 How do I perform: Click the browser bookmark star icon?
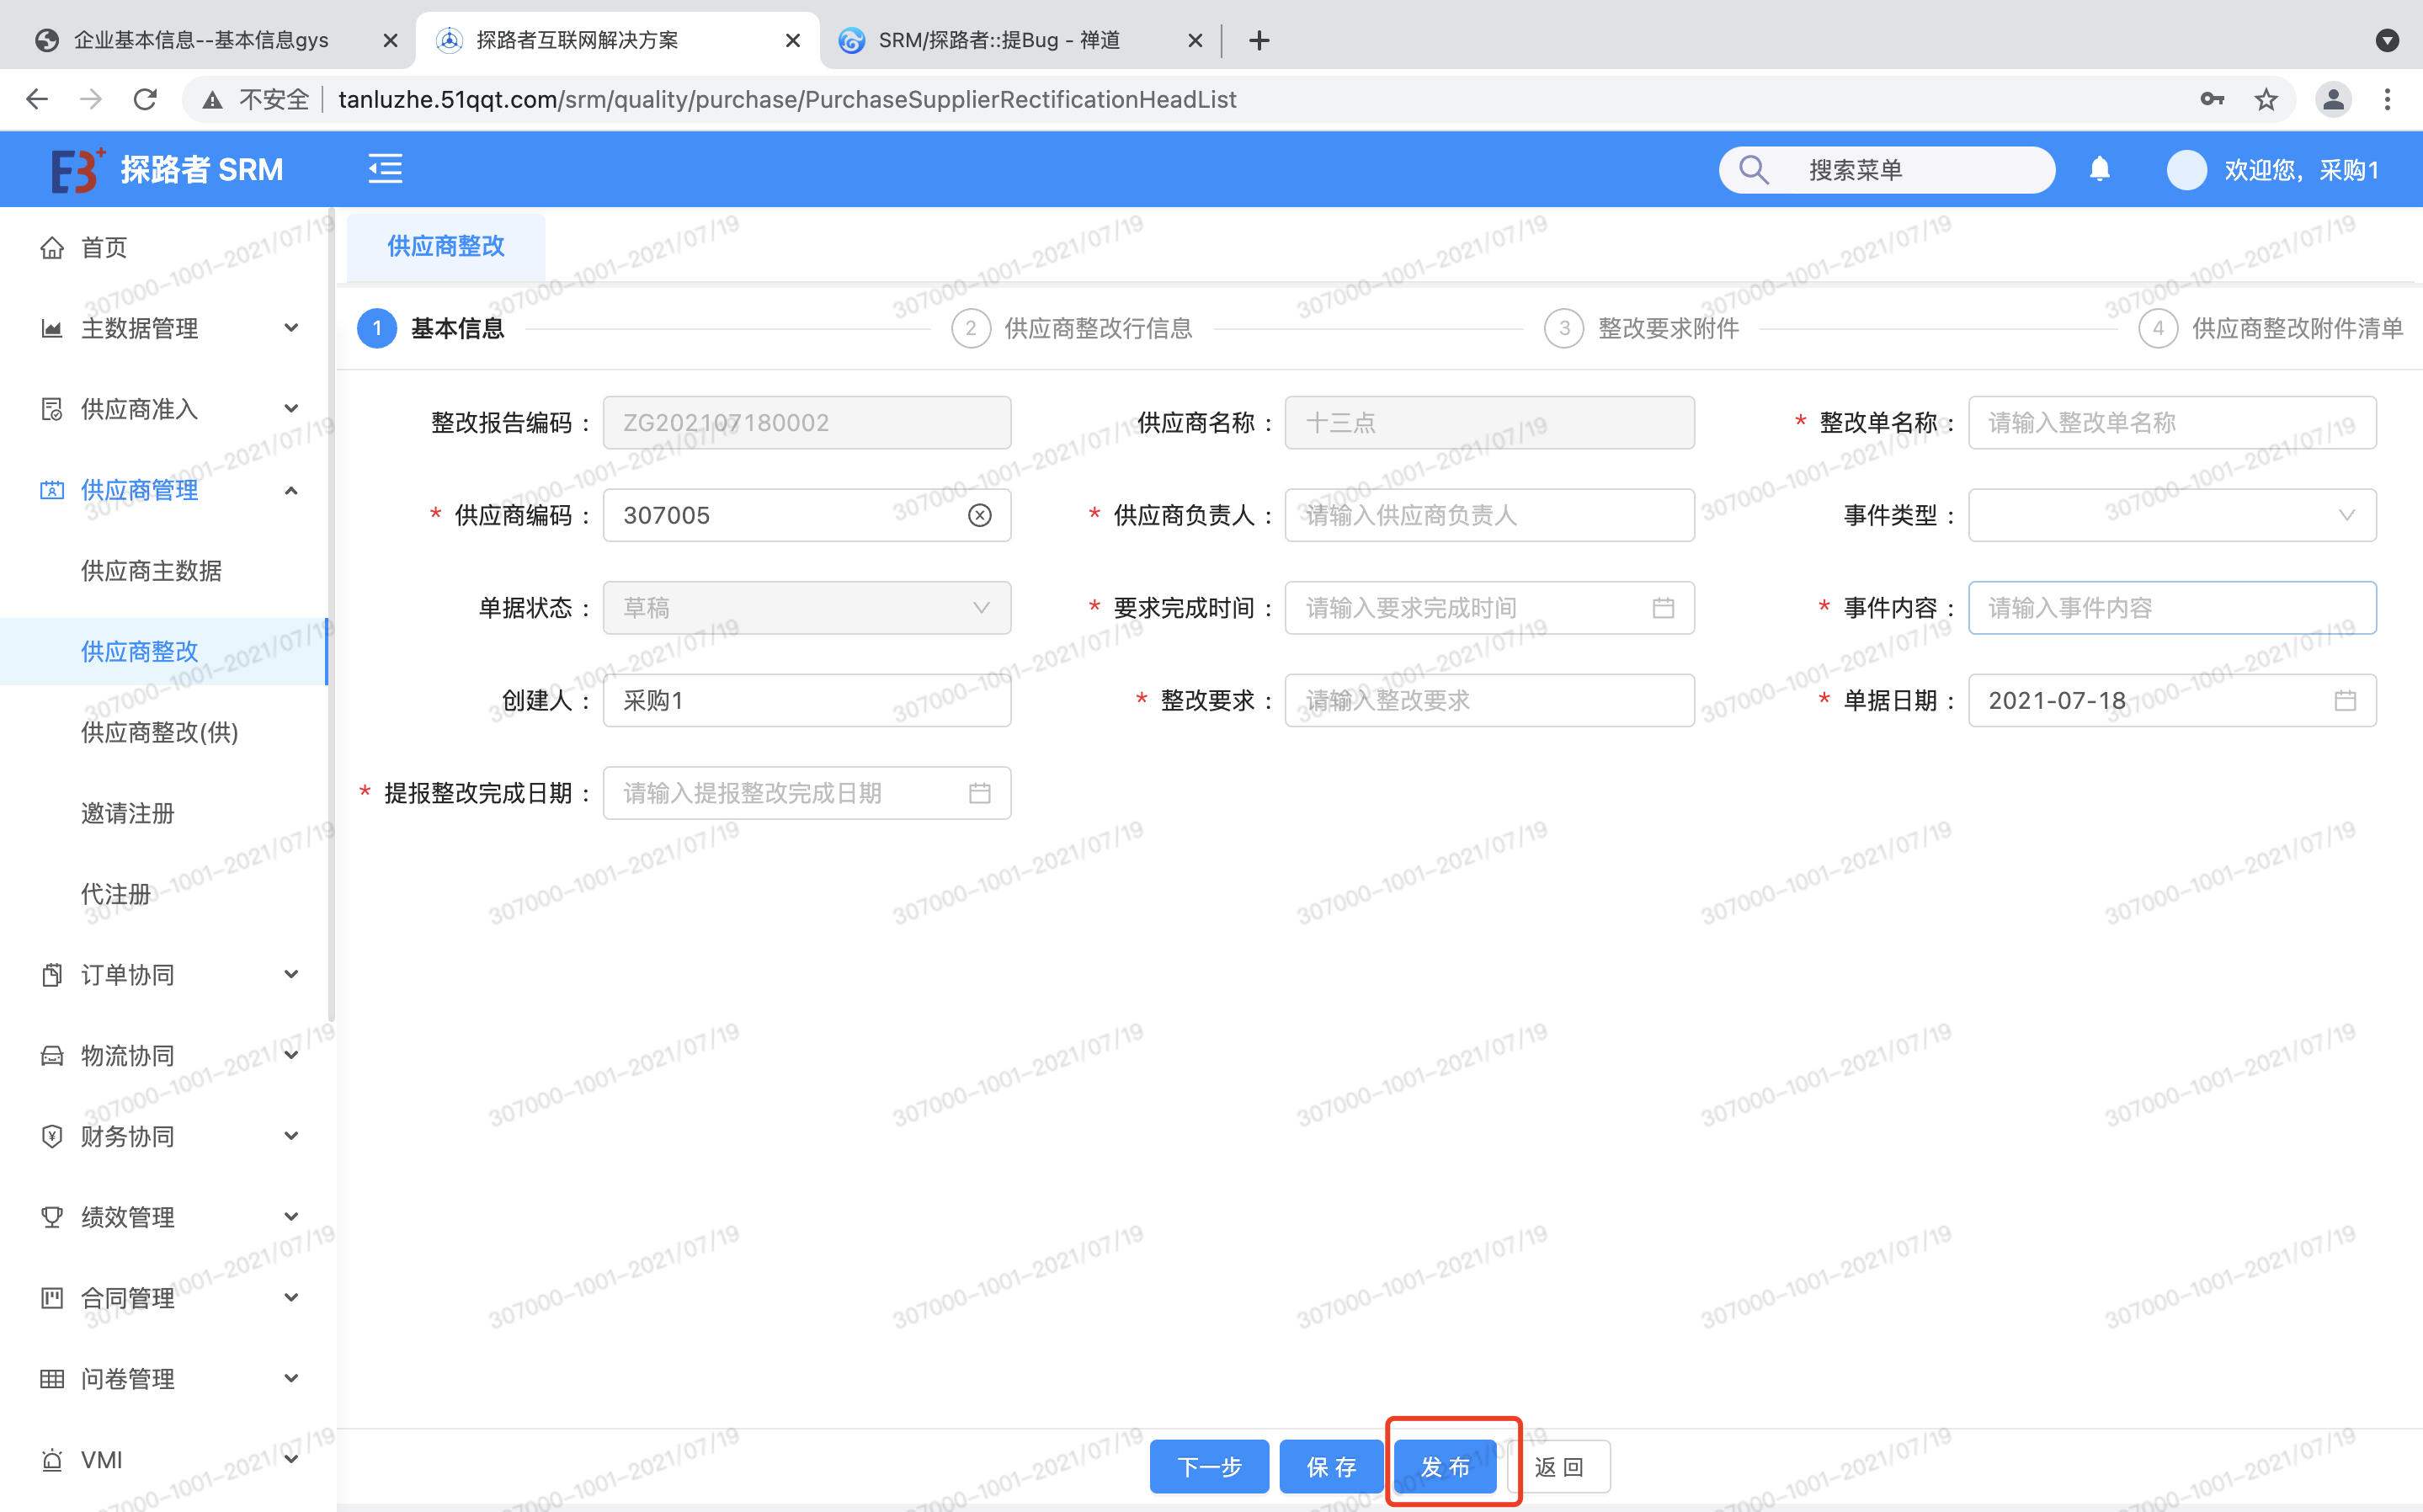(2265, 99)
